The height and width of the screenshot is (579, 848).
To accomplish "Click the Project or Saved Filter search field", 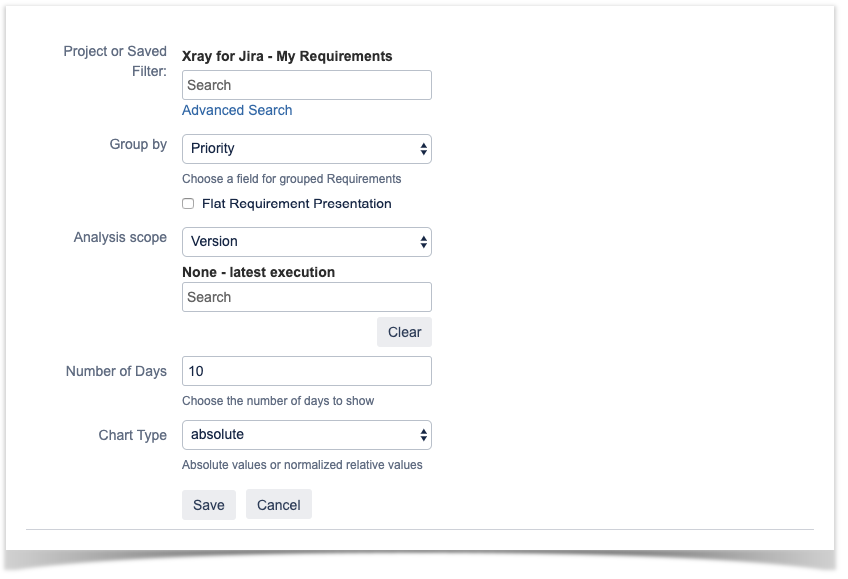I will click(x=307, y=85).
